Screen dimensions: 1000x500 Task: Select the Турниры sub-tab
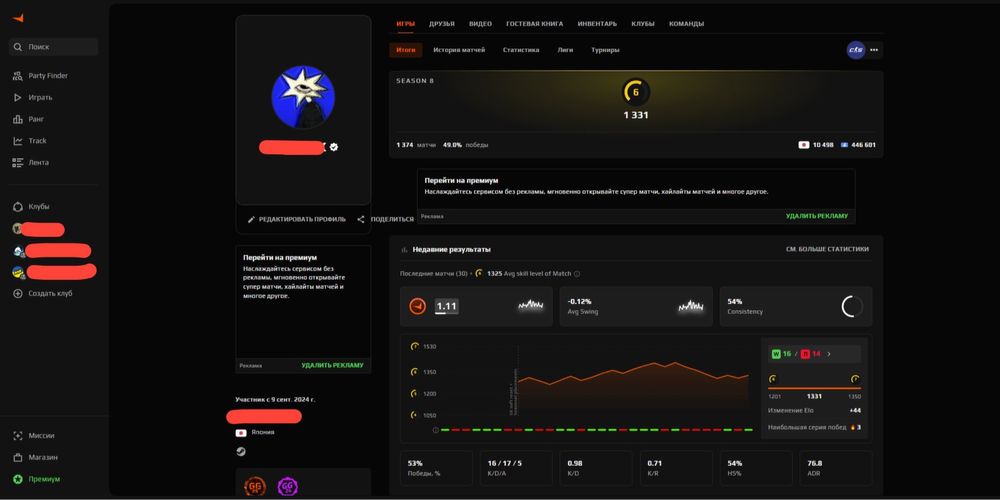click(x=605, y=50)
